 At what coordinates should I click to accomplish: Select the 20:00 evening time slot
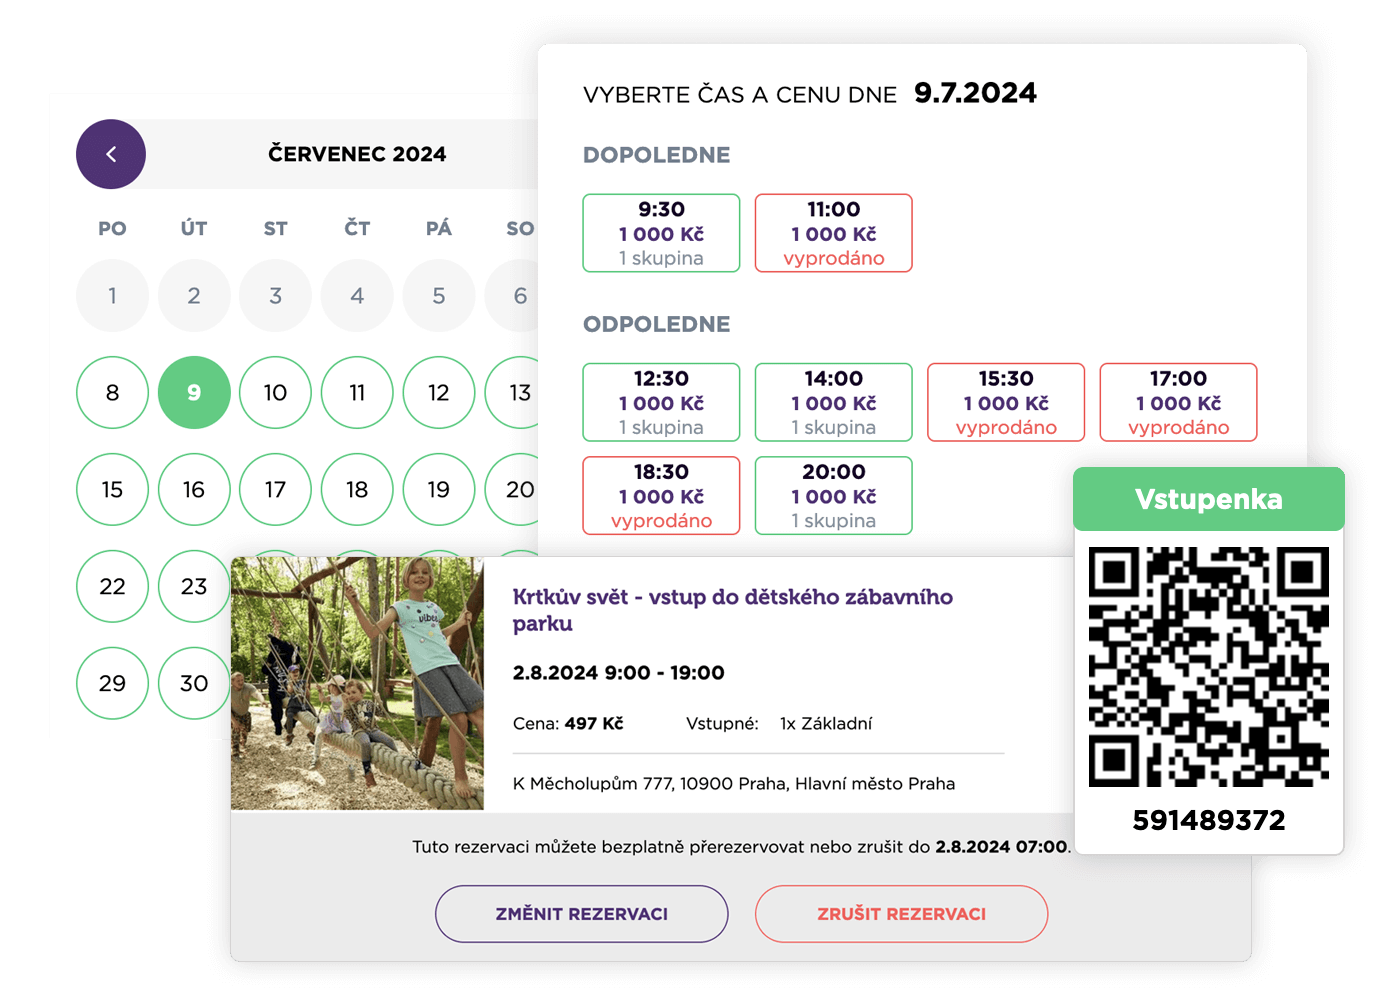833,495
